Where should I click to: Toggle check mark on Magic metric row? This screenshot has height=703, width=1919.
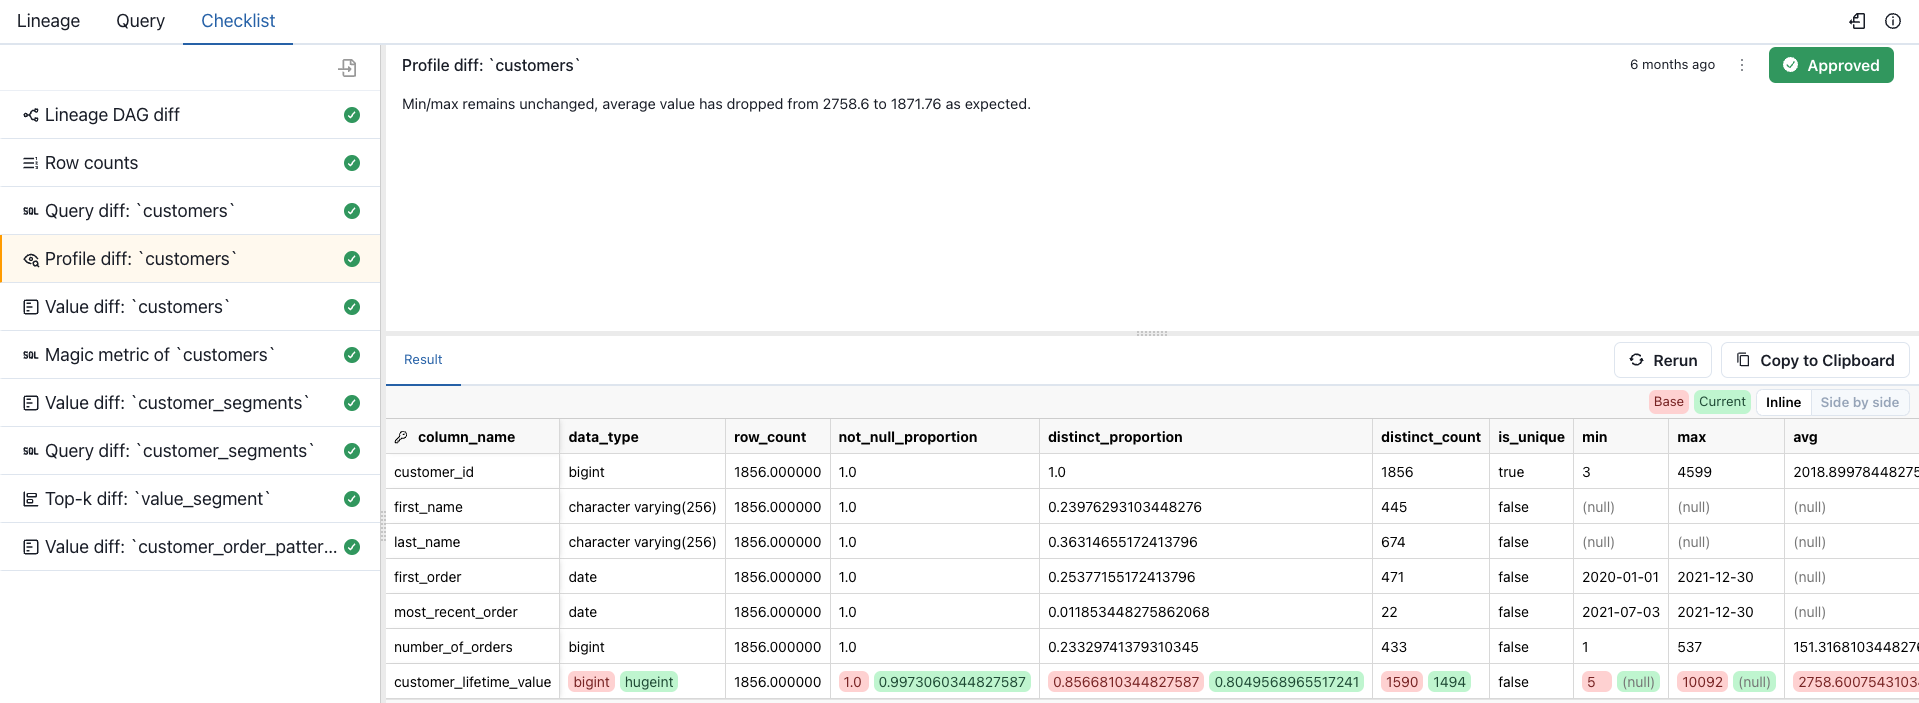click(352, 355)
